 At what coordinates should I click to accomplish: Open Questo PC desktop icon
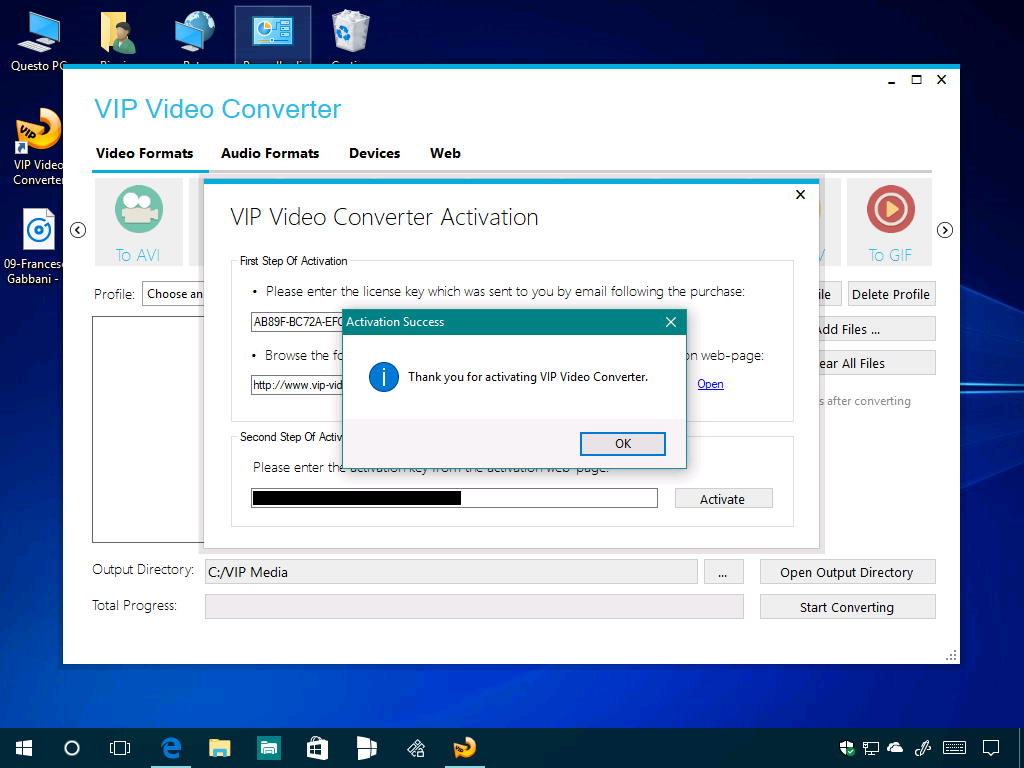click(39, 40)
